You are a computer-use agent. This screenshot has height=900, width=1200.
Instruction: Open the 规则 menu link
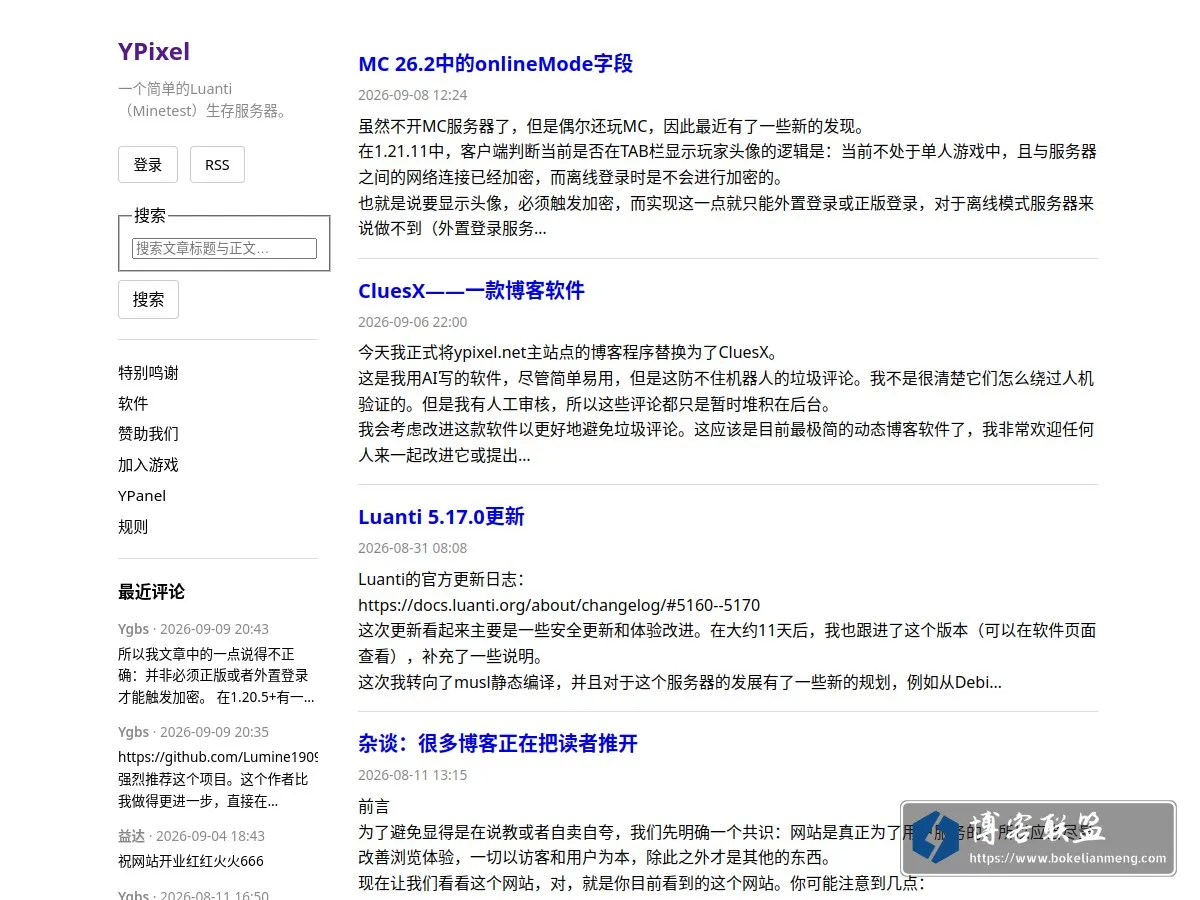pos(133,527)
